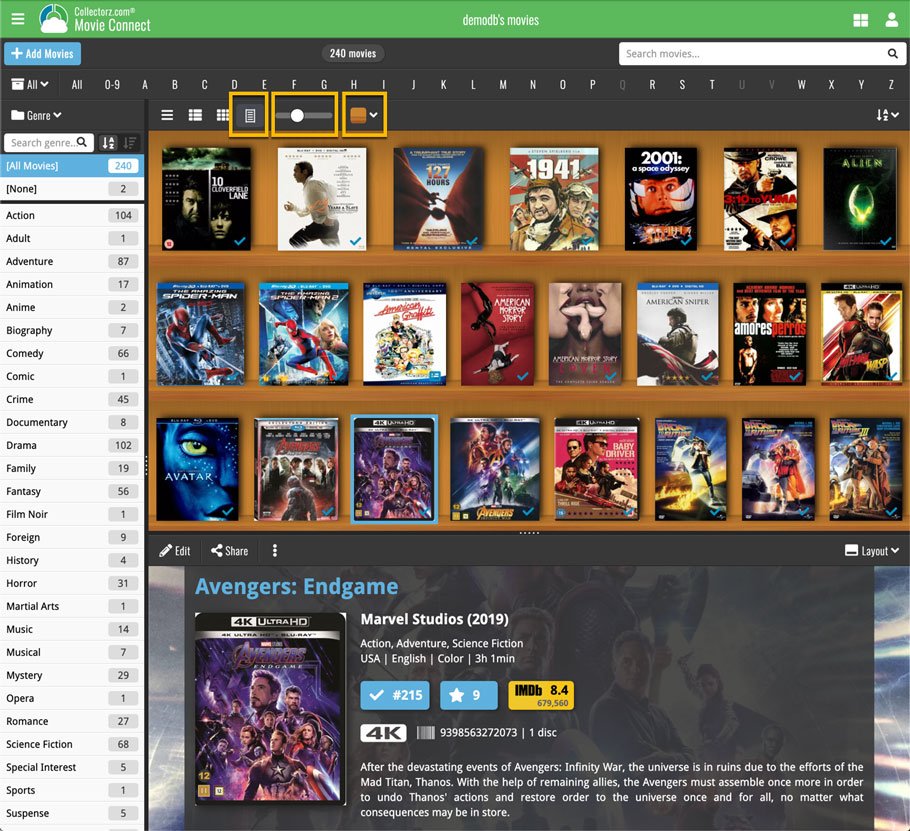The height and width of the screenshot is (831, 910).
Task: Click the Add Movies button
Action: point(42,54)
